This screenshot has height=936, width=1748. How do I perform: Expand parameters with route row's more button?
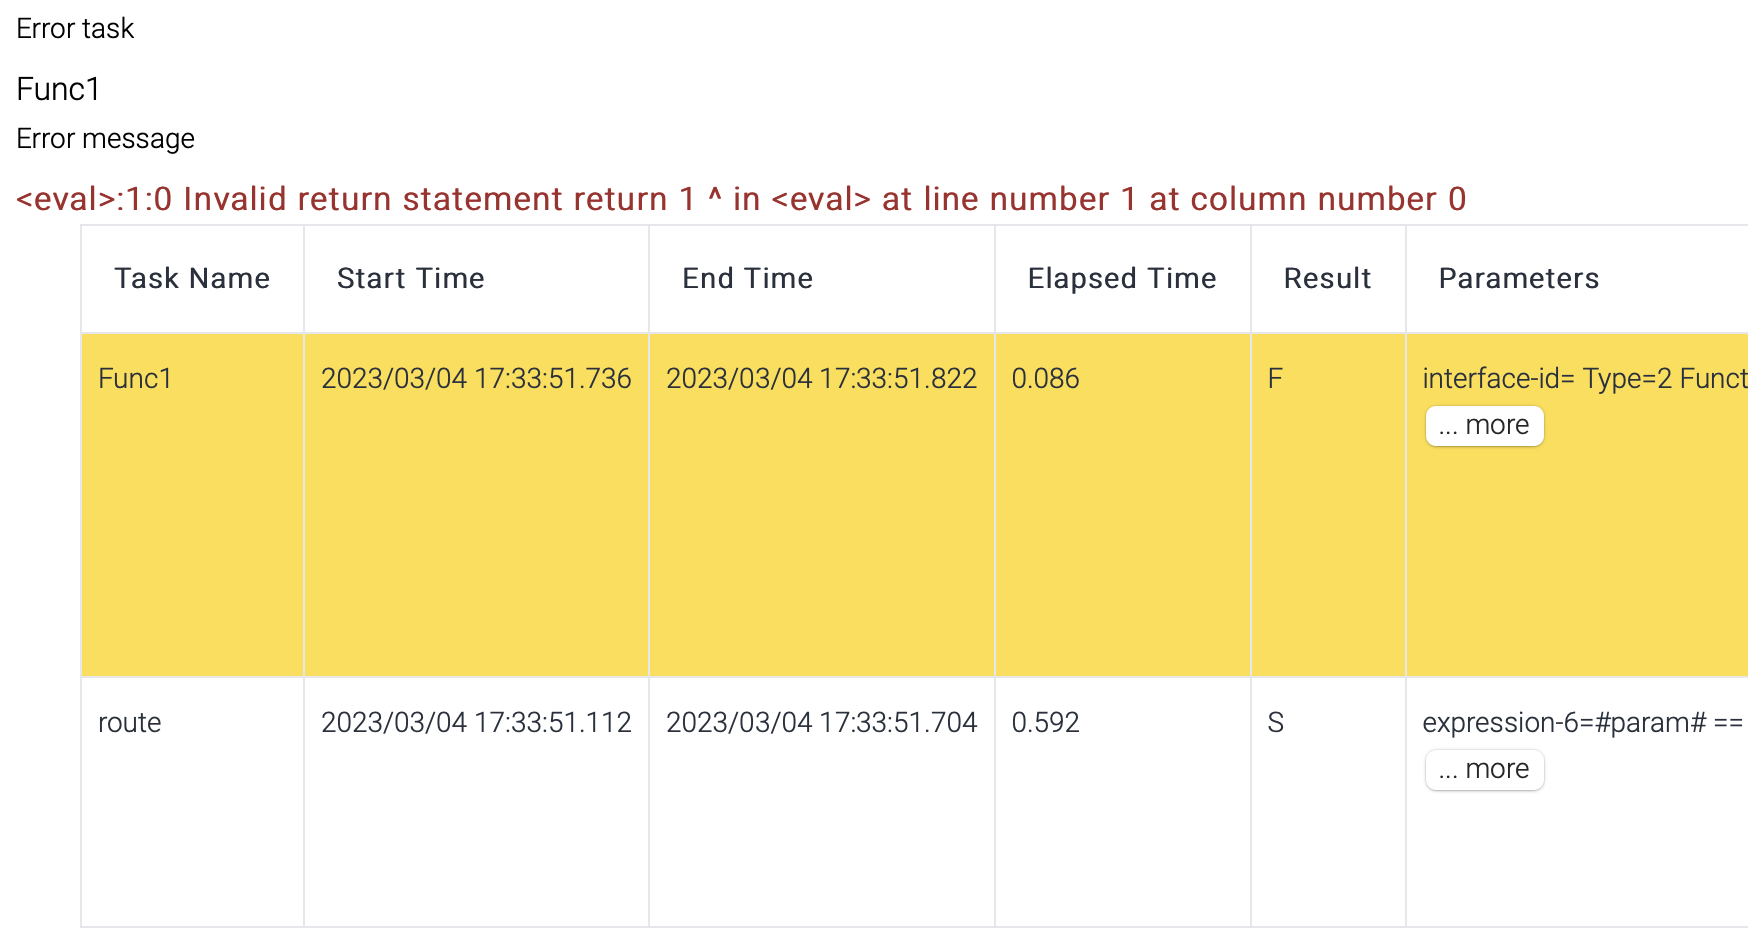tap(1484, 770)
